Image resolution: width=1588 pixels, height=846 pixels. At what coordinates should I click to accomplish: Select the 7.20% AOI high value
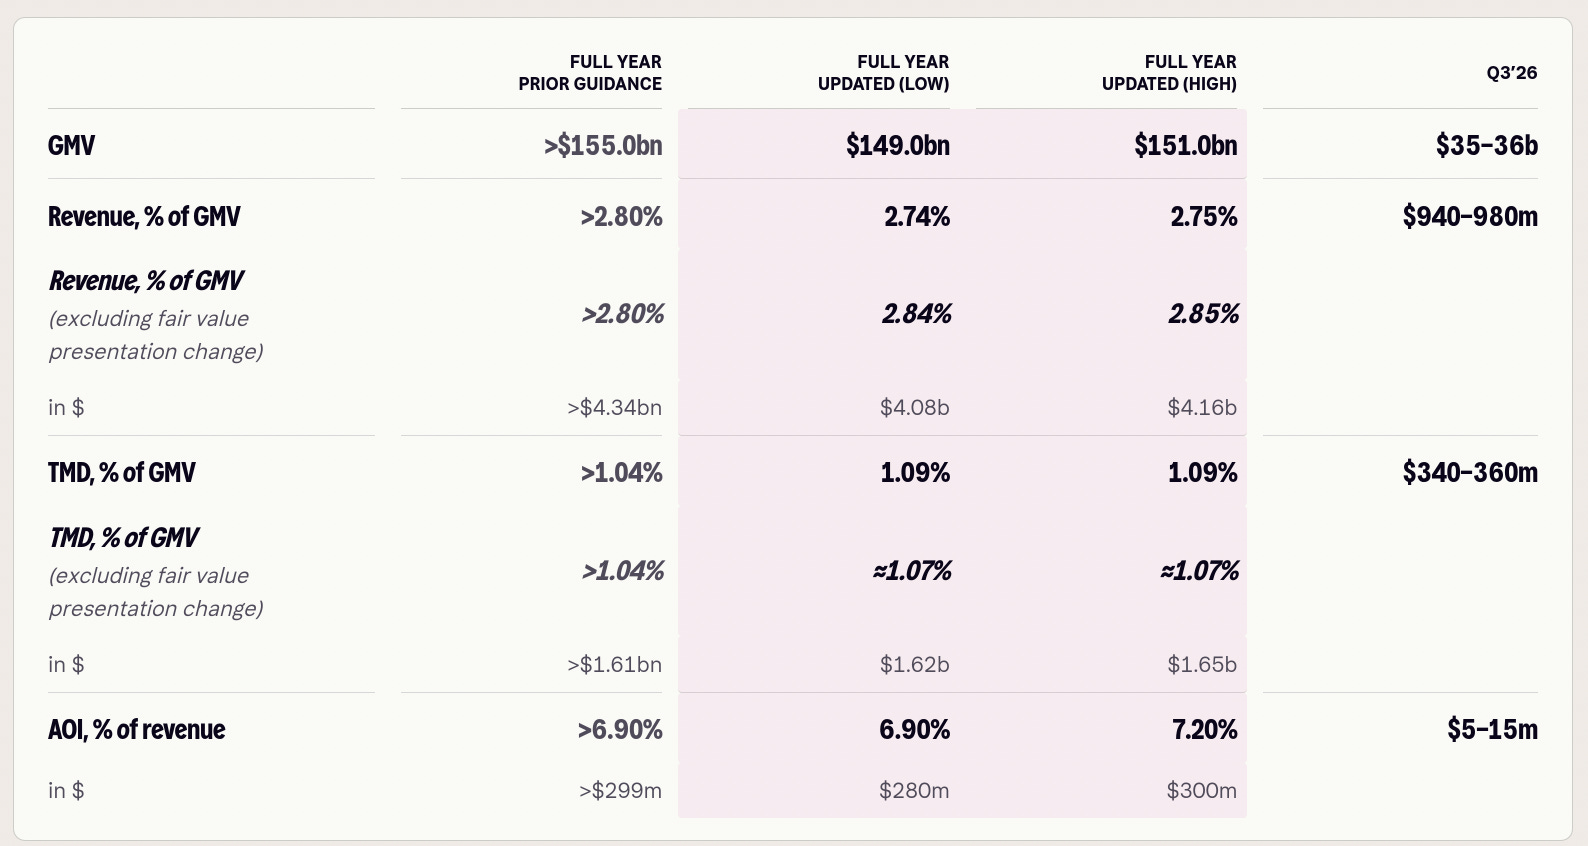[x=1205, y=729]
